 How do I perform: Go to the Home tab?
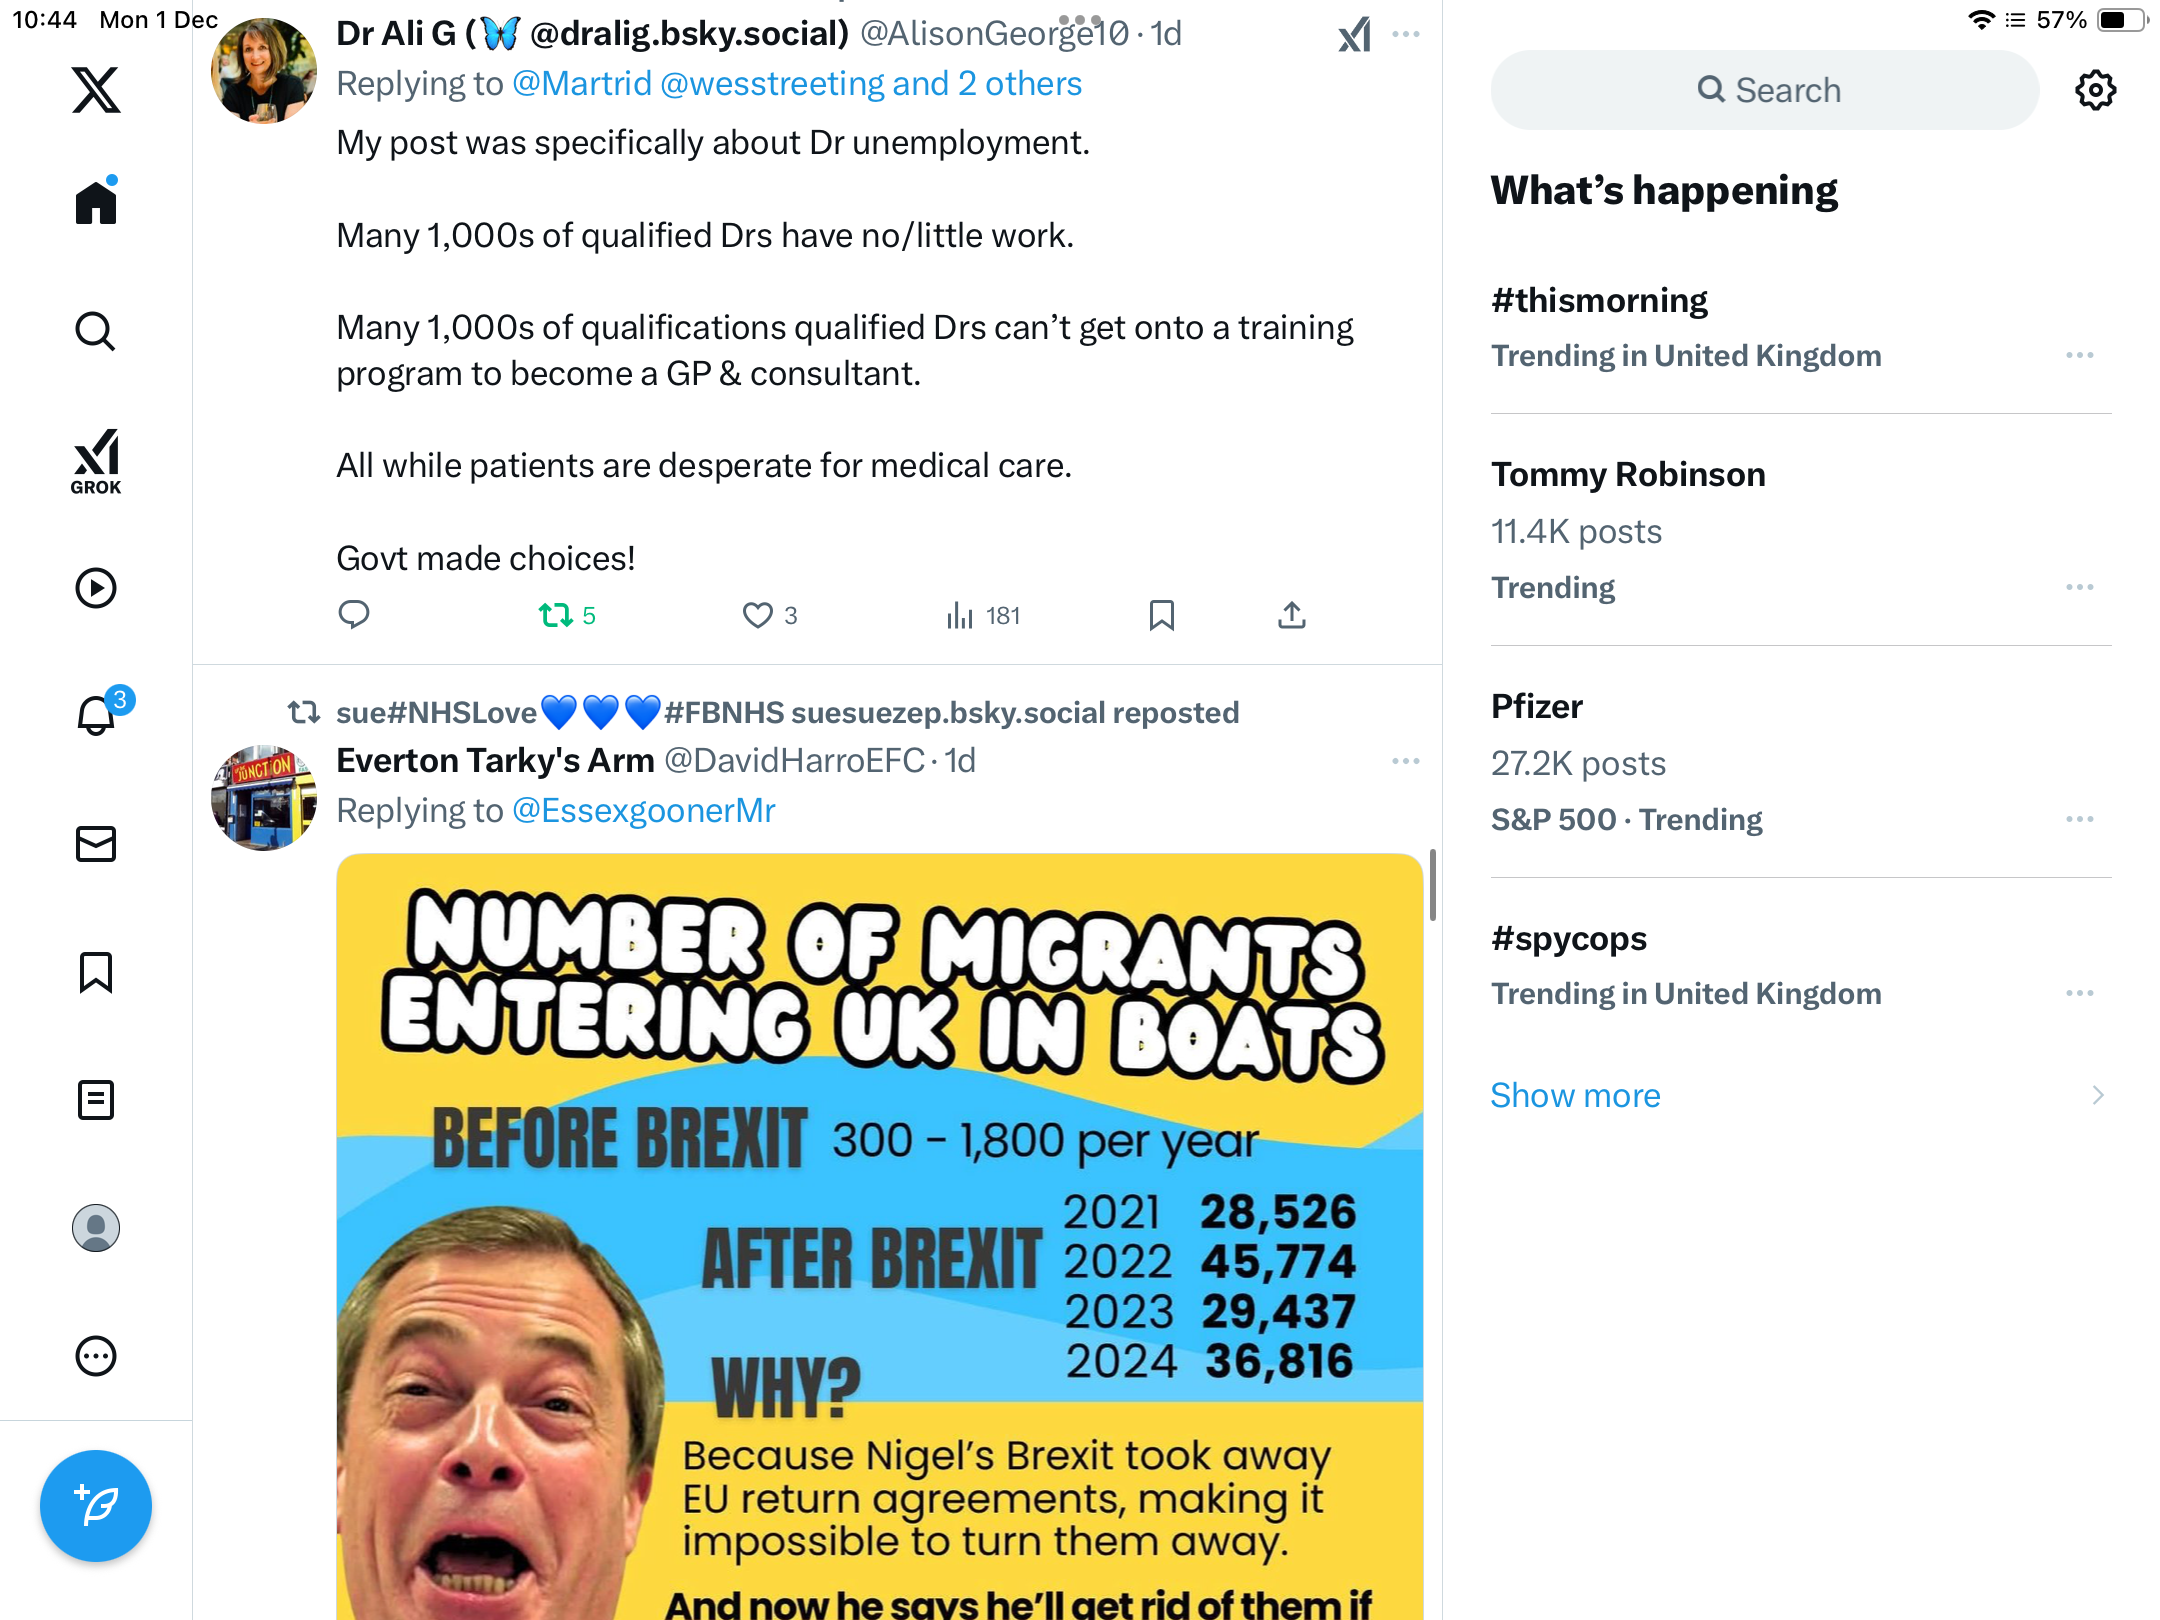(96, 203)
